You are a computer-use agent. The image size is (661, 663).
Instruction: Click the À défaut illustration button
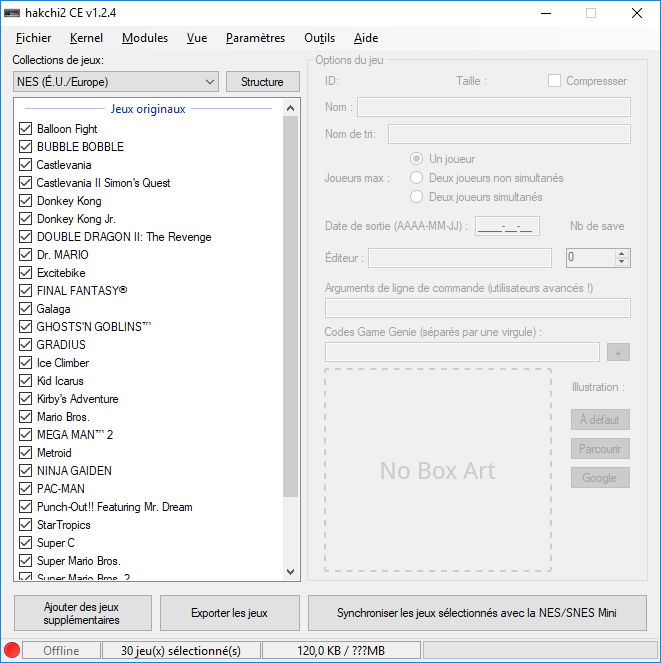point(600,419)
